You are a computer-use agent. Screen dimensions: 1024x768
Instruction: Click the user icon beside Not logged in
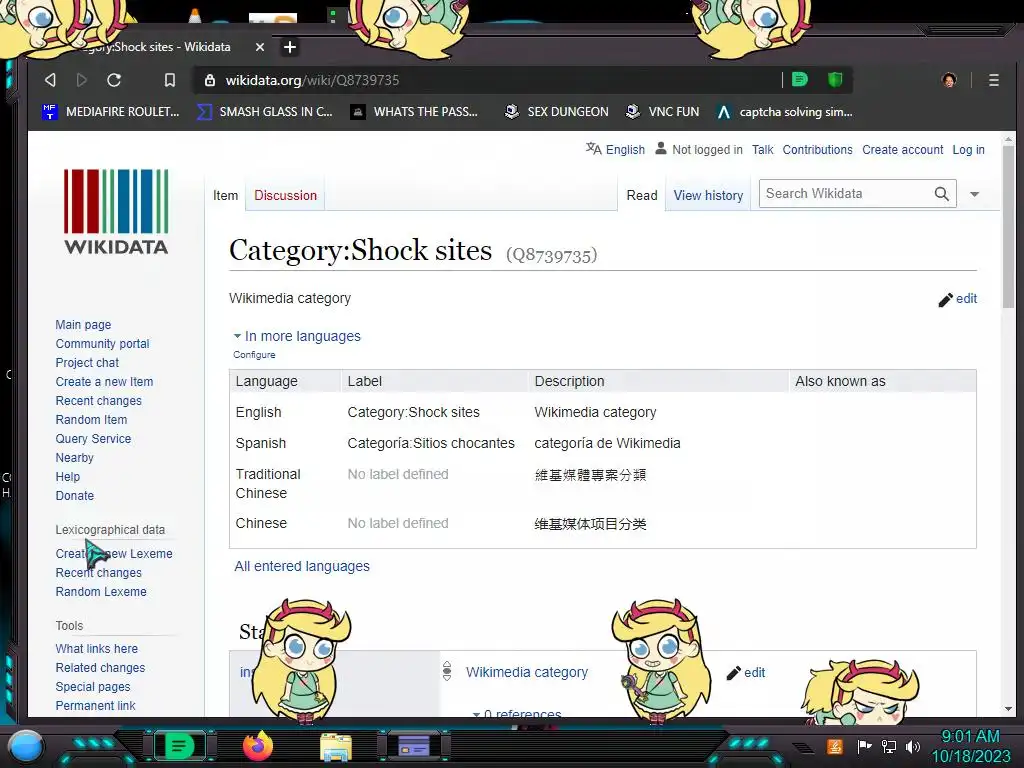tap(661, 149)
